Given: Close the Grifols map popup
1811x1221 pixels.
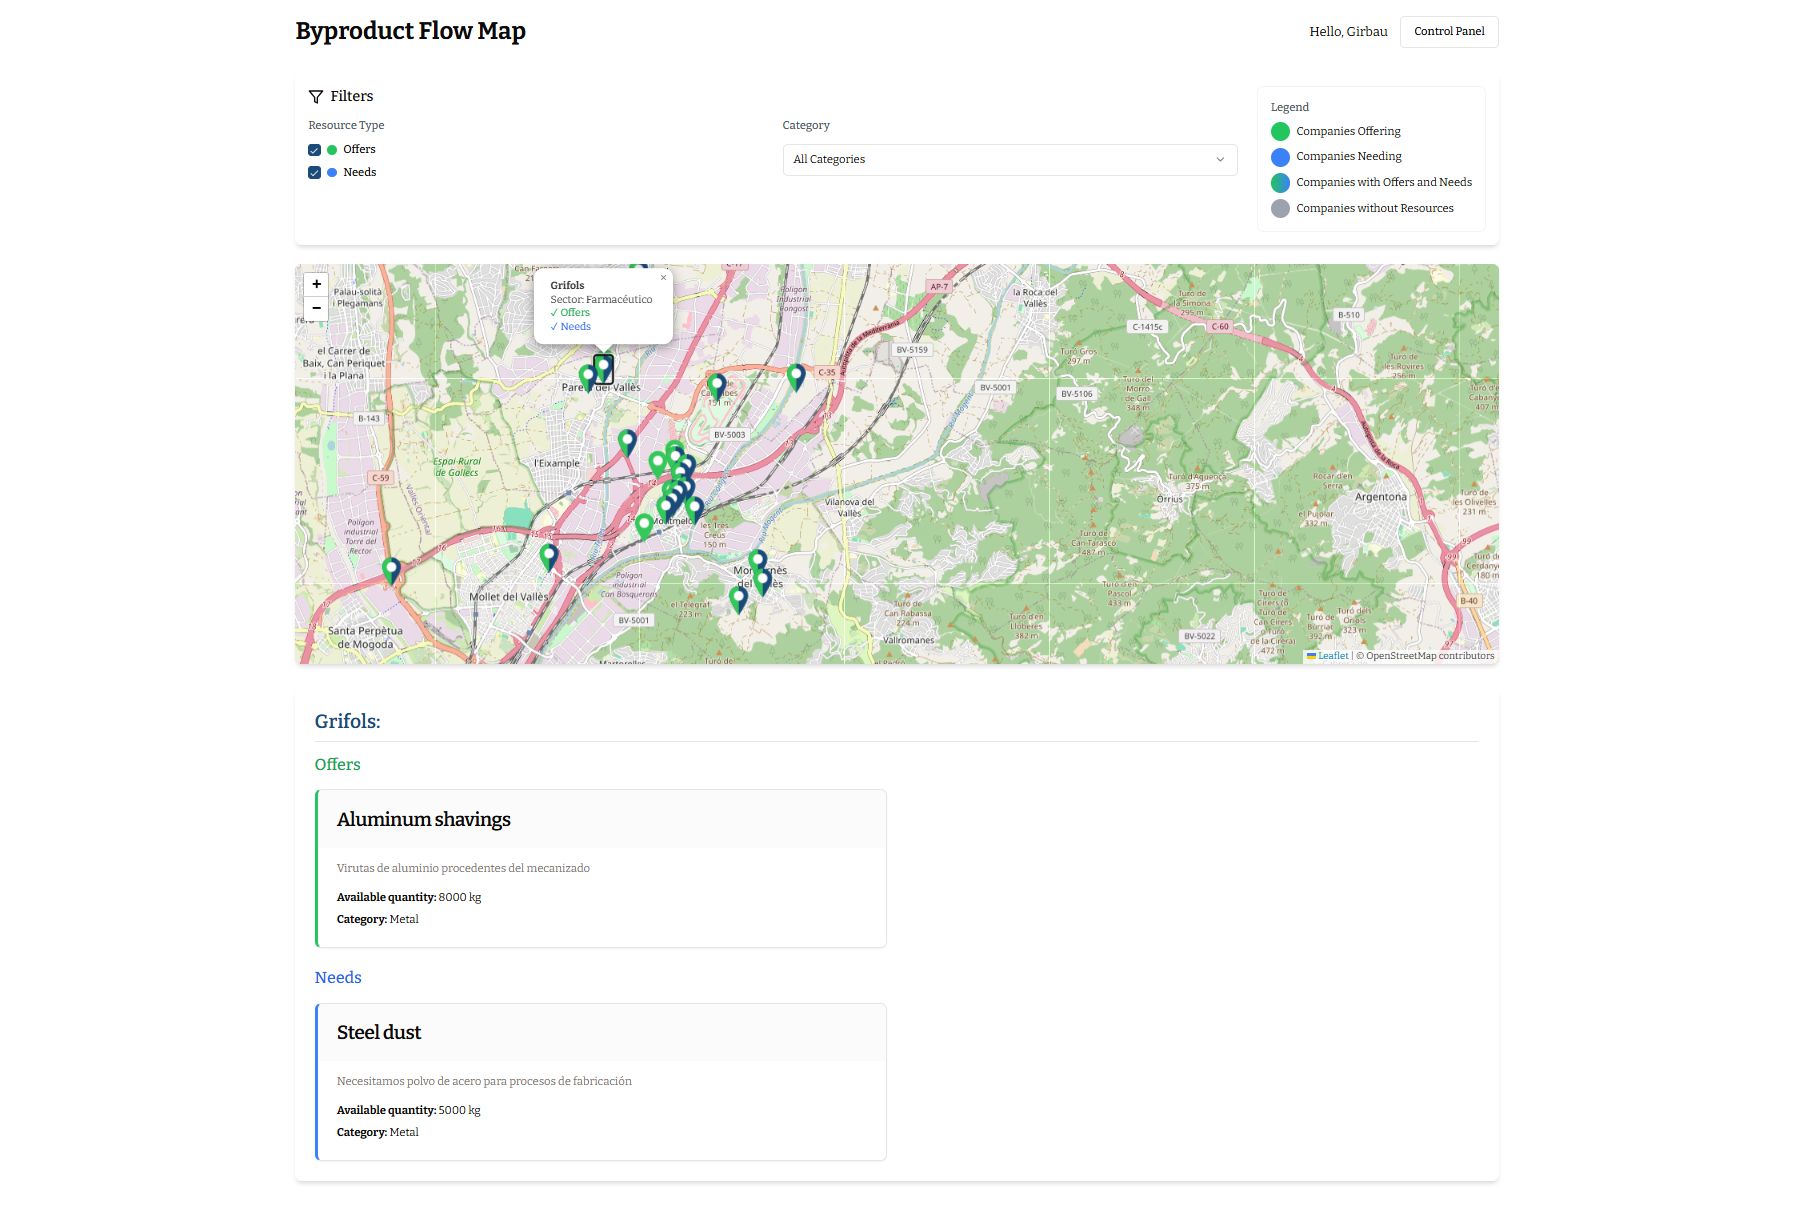Looking at the screenshot, I should pos(663,278).
